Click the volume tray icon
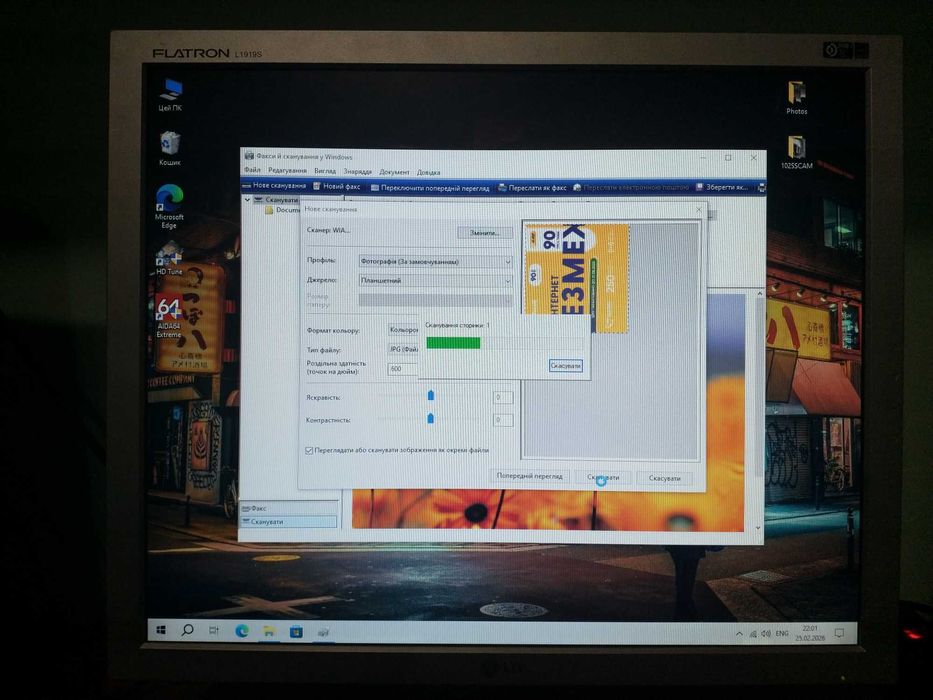 pos(766,633)
